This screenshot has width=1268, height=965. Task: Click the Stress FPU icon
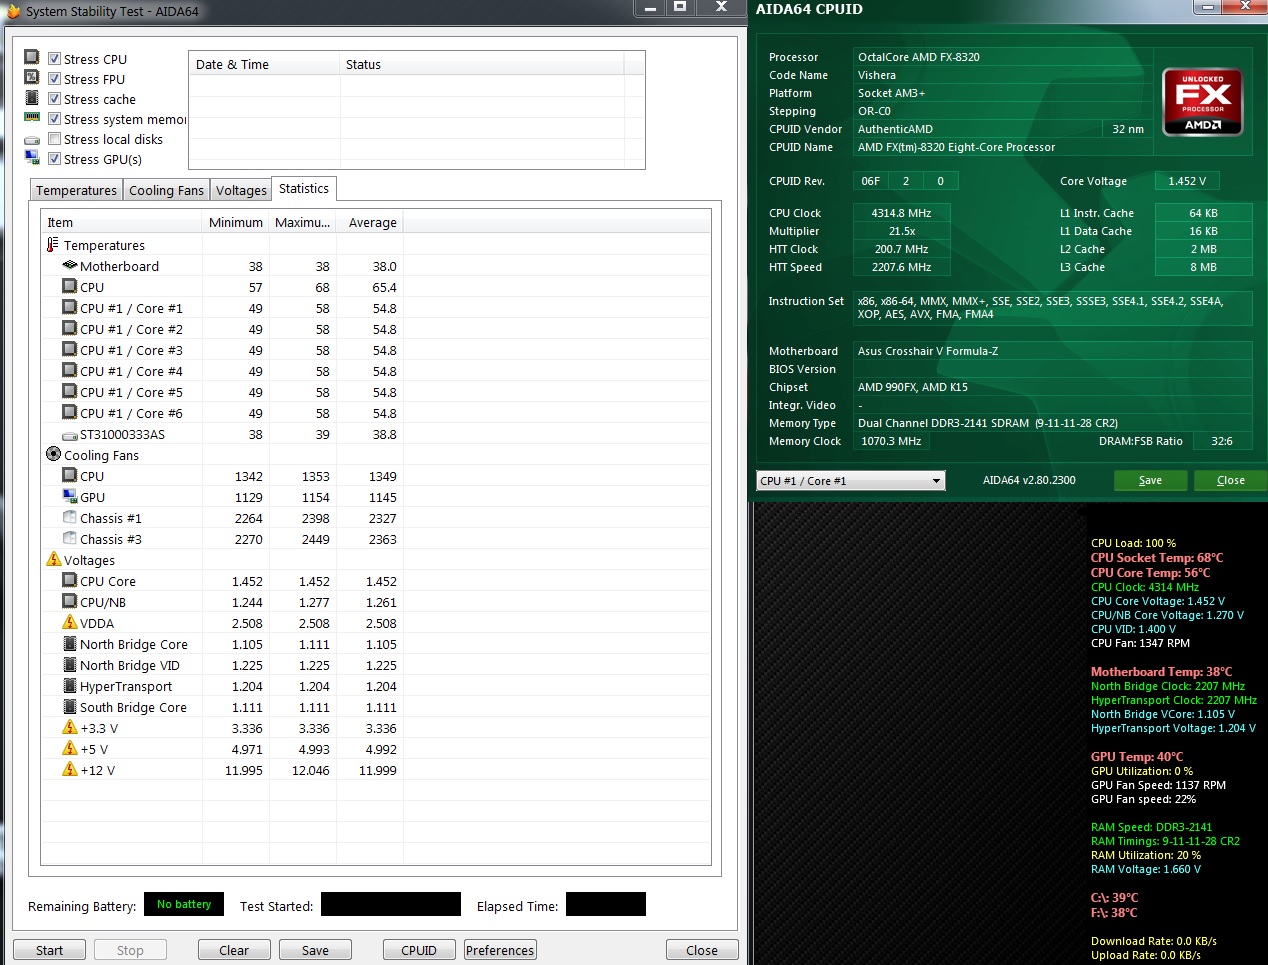pos(31,78)
